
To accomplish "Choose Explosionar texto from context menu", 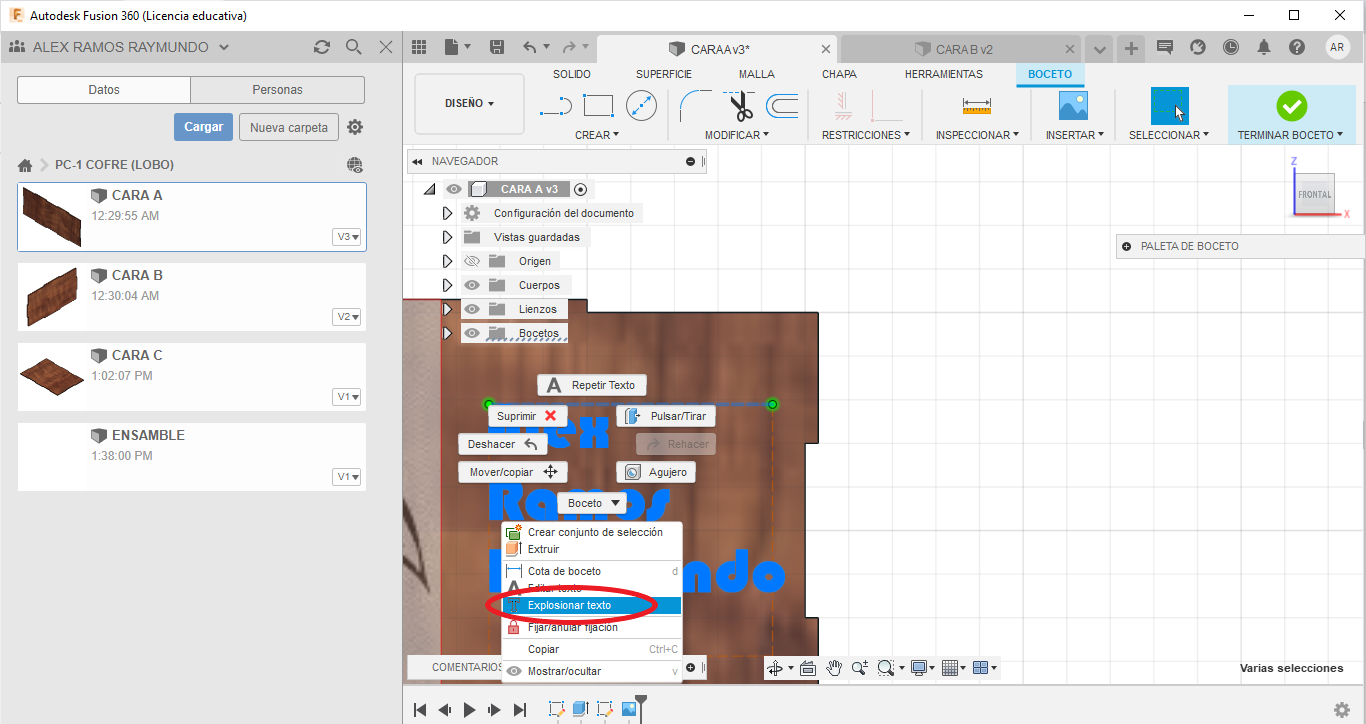I will [x=592, y=605].
